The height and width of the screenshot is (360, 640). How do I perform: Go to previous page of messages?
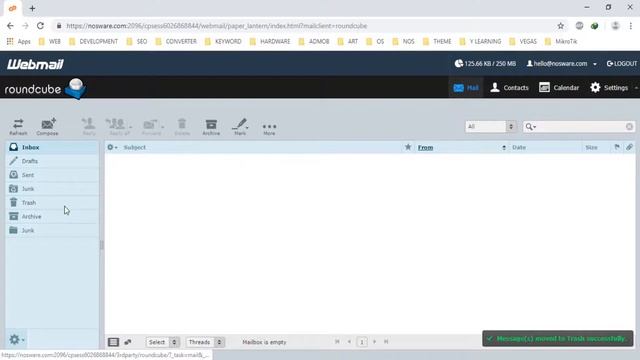[x=349, y=342]
